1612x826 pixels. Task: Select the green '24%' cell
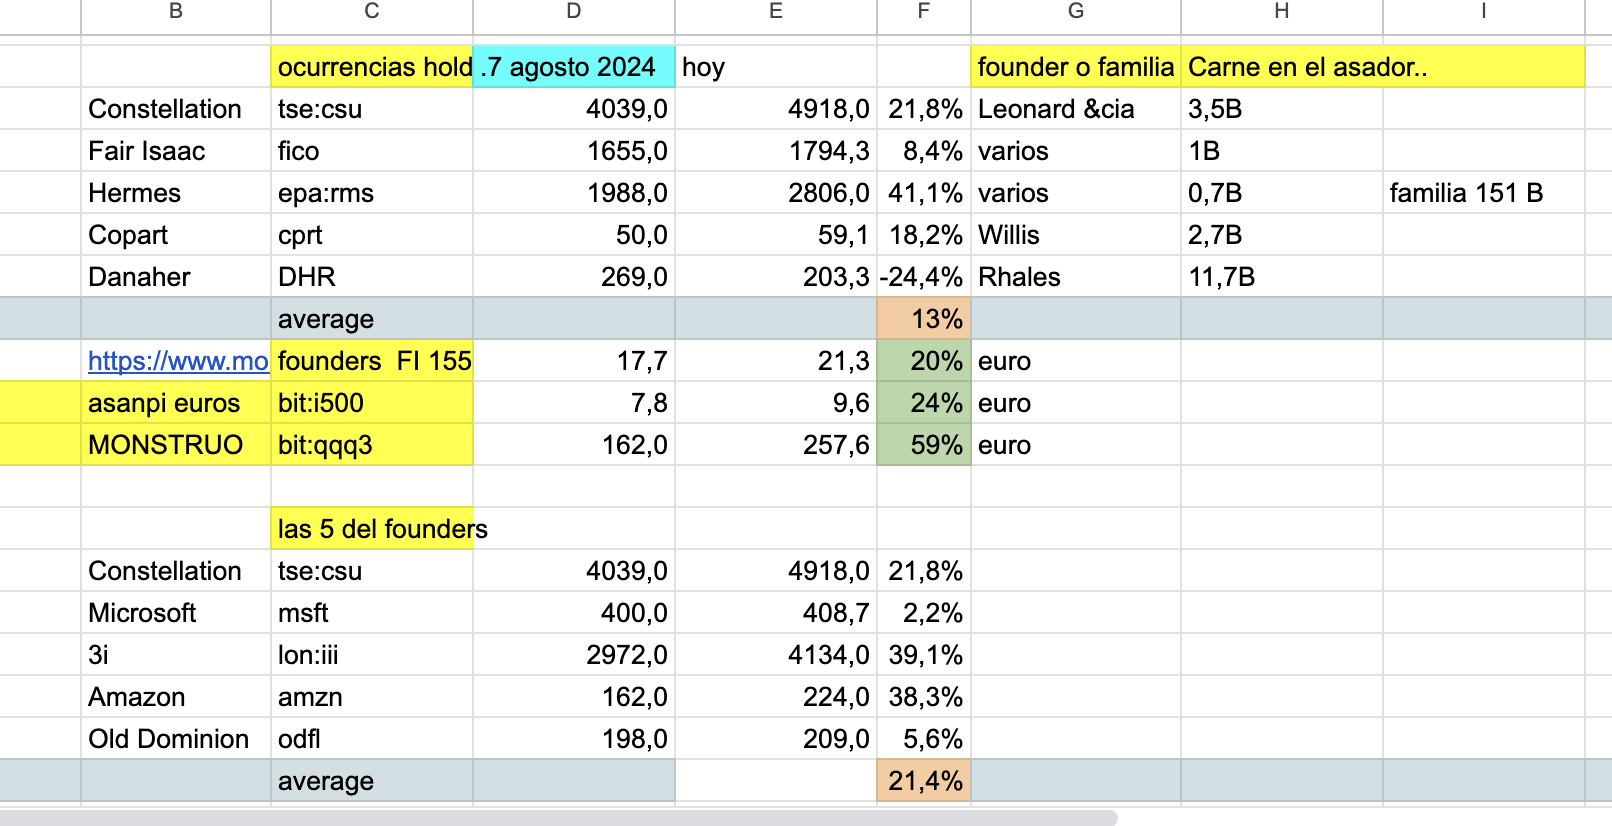(924, 403)
